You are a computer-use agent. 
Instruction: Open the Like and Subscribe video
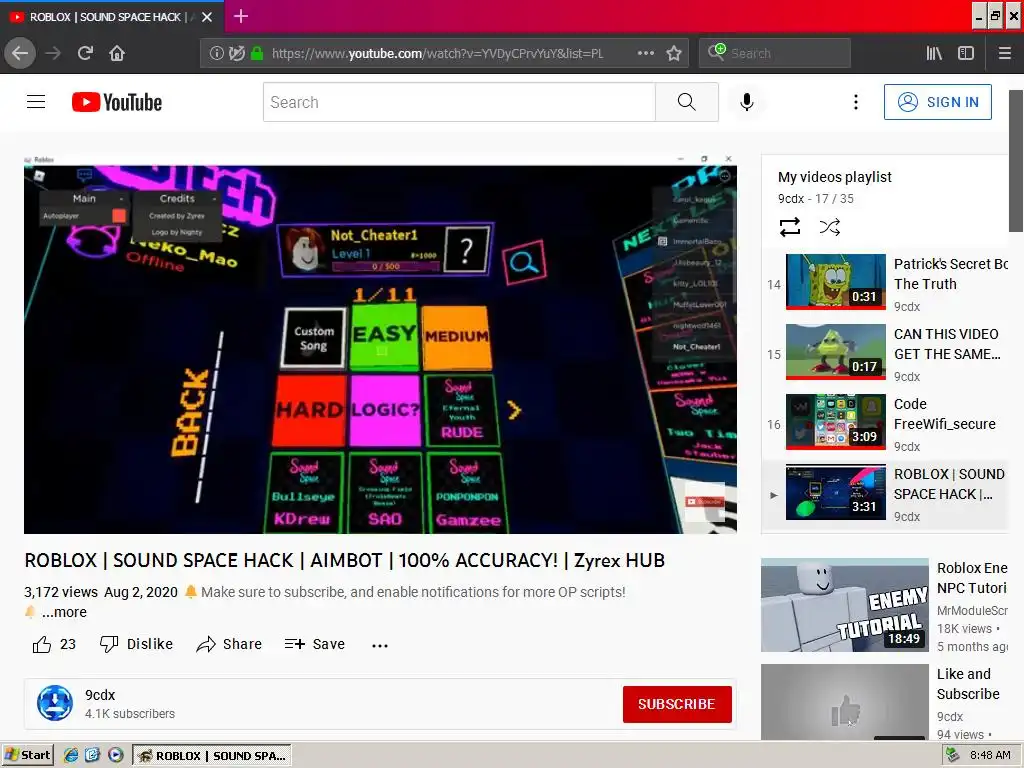tap(884, 702)
